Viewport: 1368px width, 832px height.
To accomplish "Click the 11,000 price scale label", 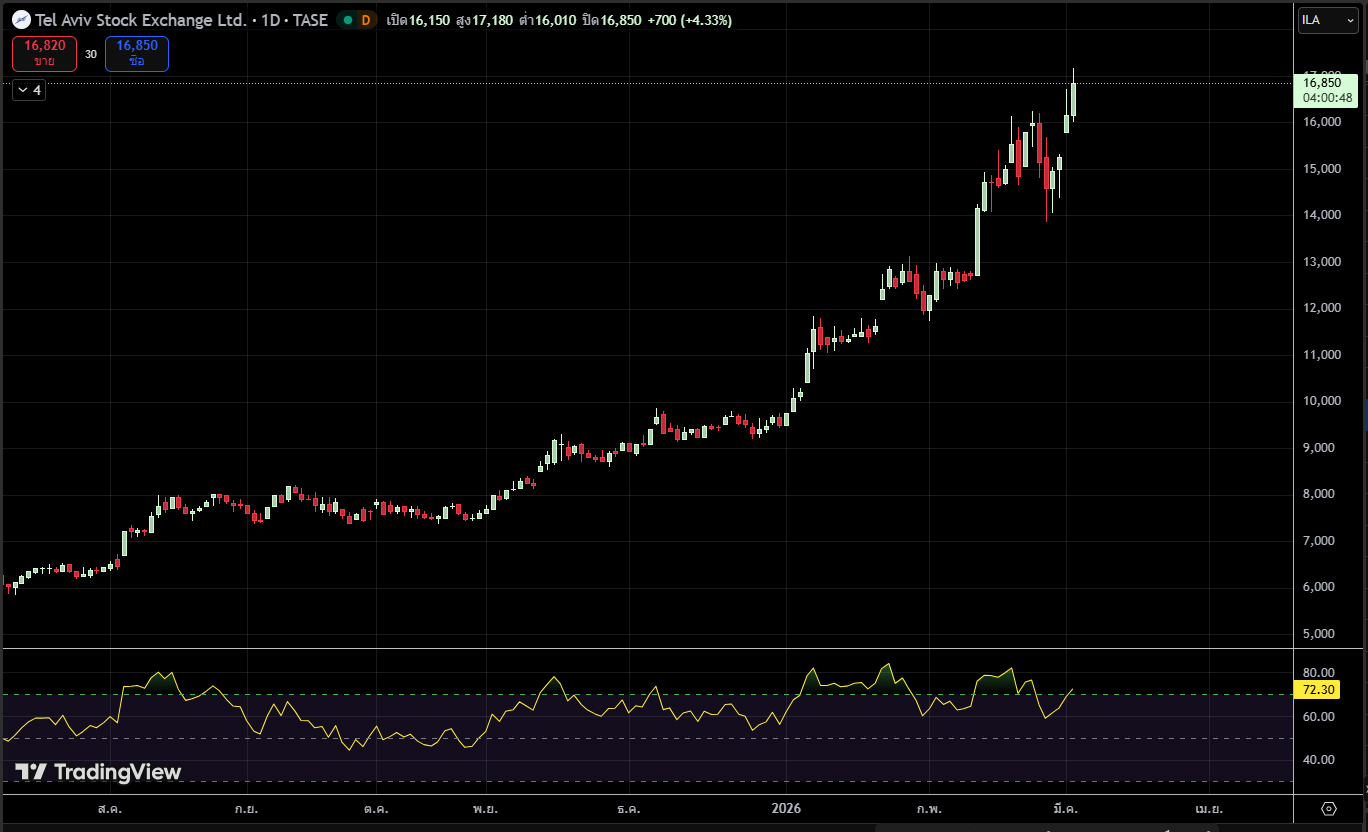I will click(x=1321, y=355).
